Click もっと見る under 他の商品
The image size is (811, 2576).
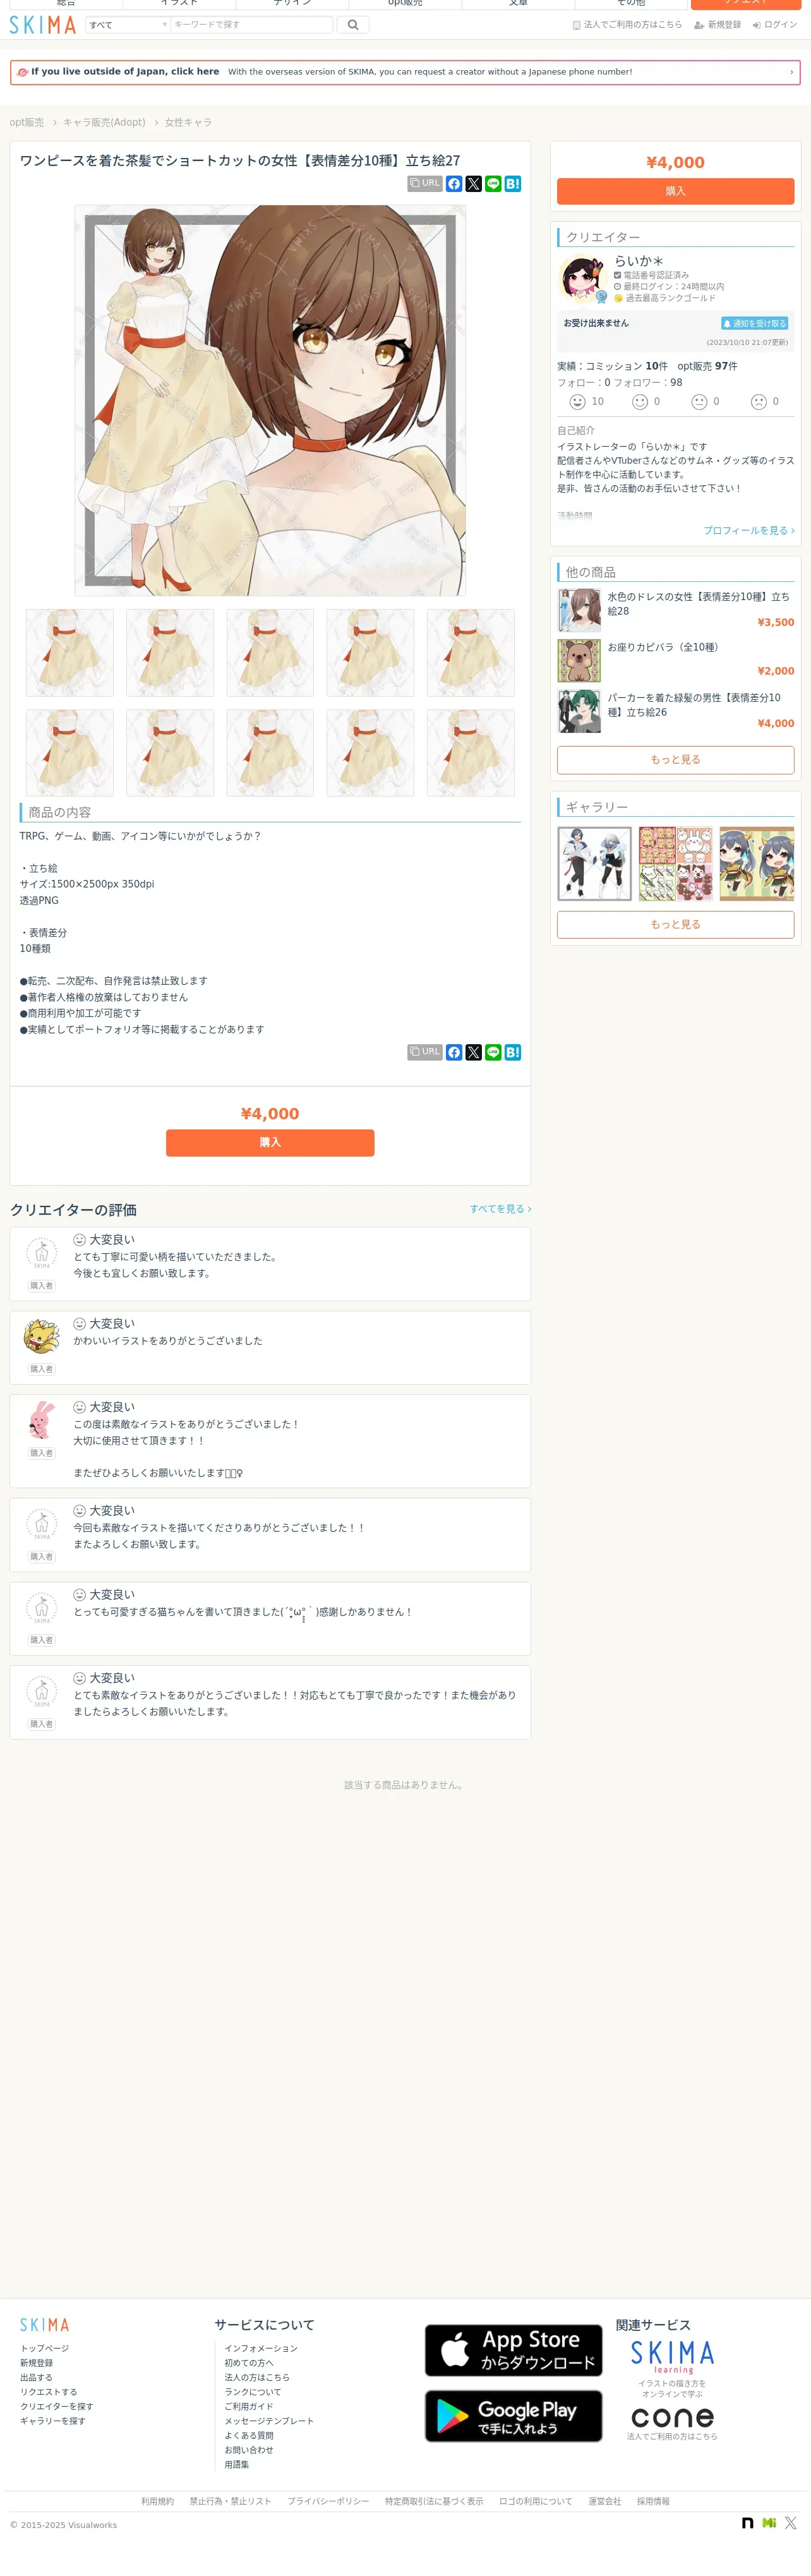pos(675,760)
